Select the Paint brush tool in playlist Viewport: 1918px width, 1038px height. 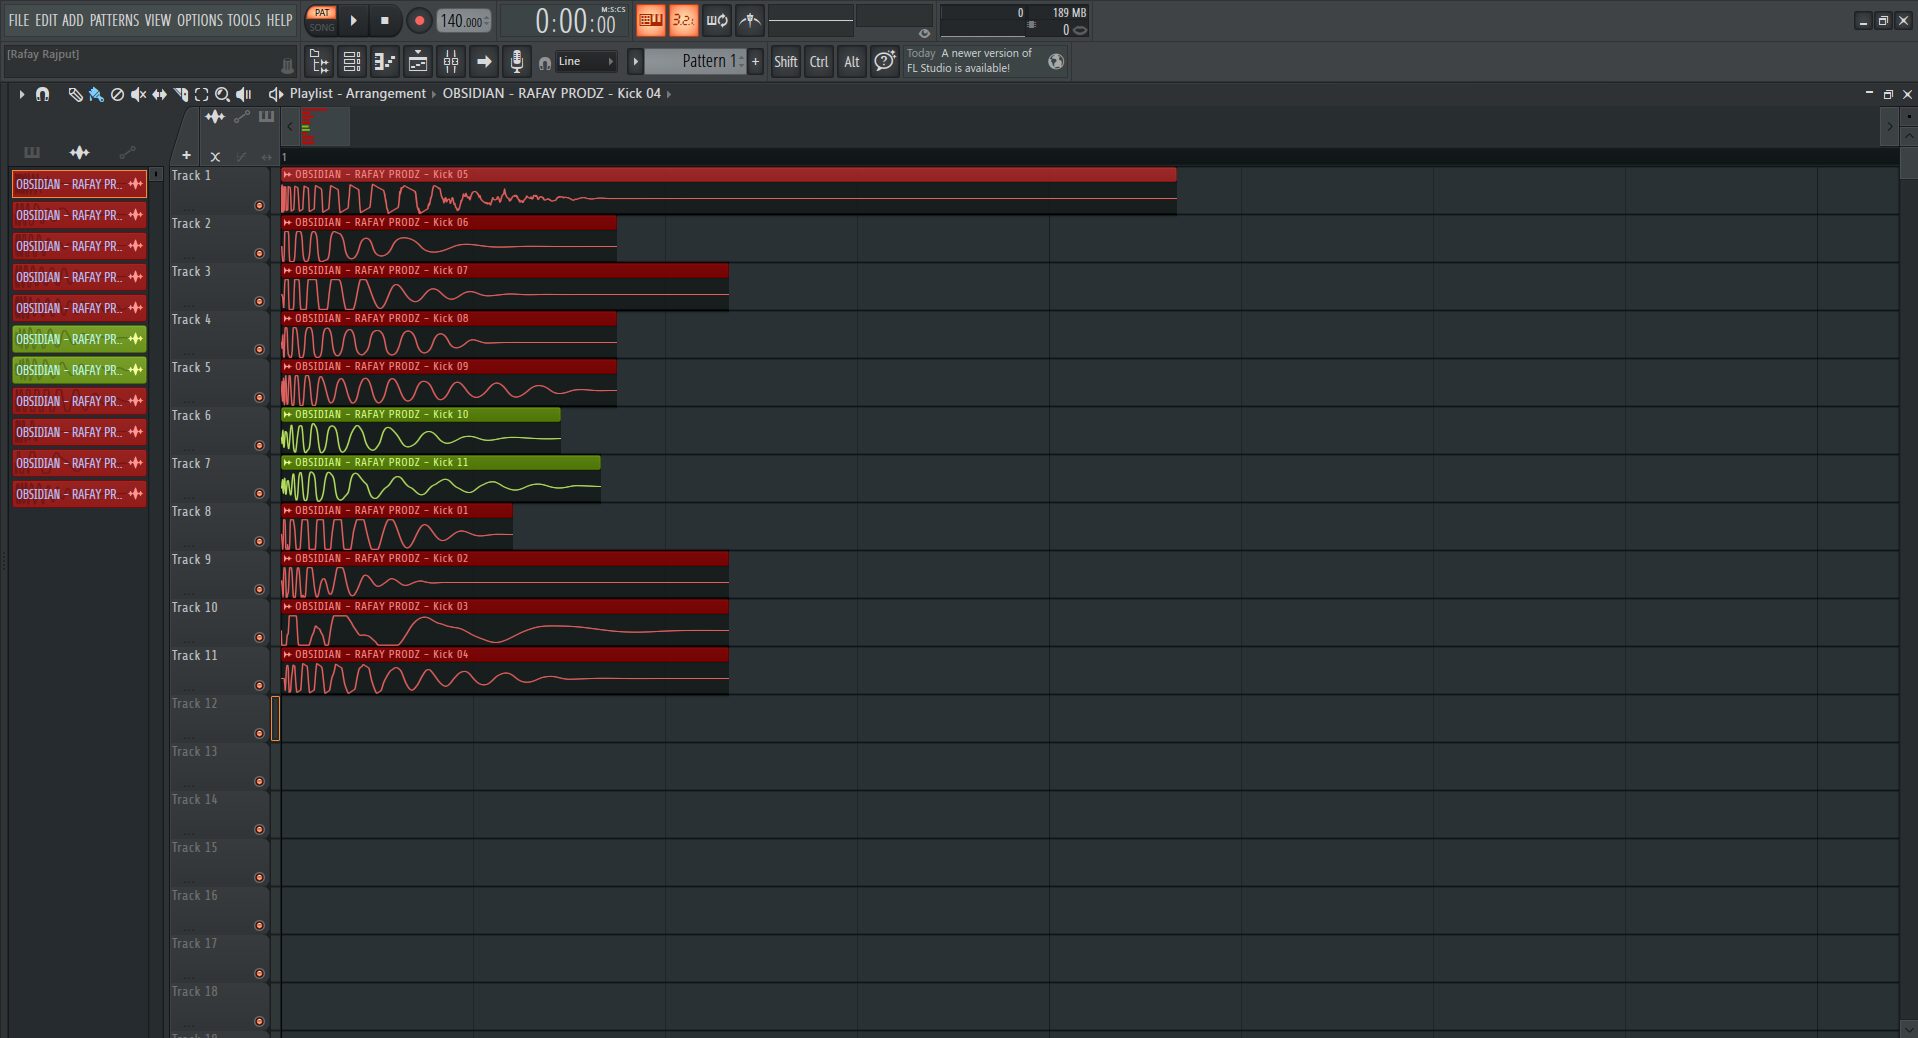click(96, 94)
